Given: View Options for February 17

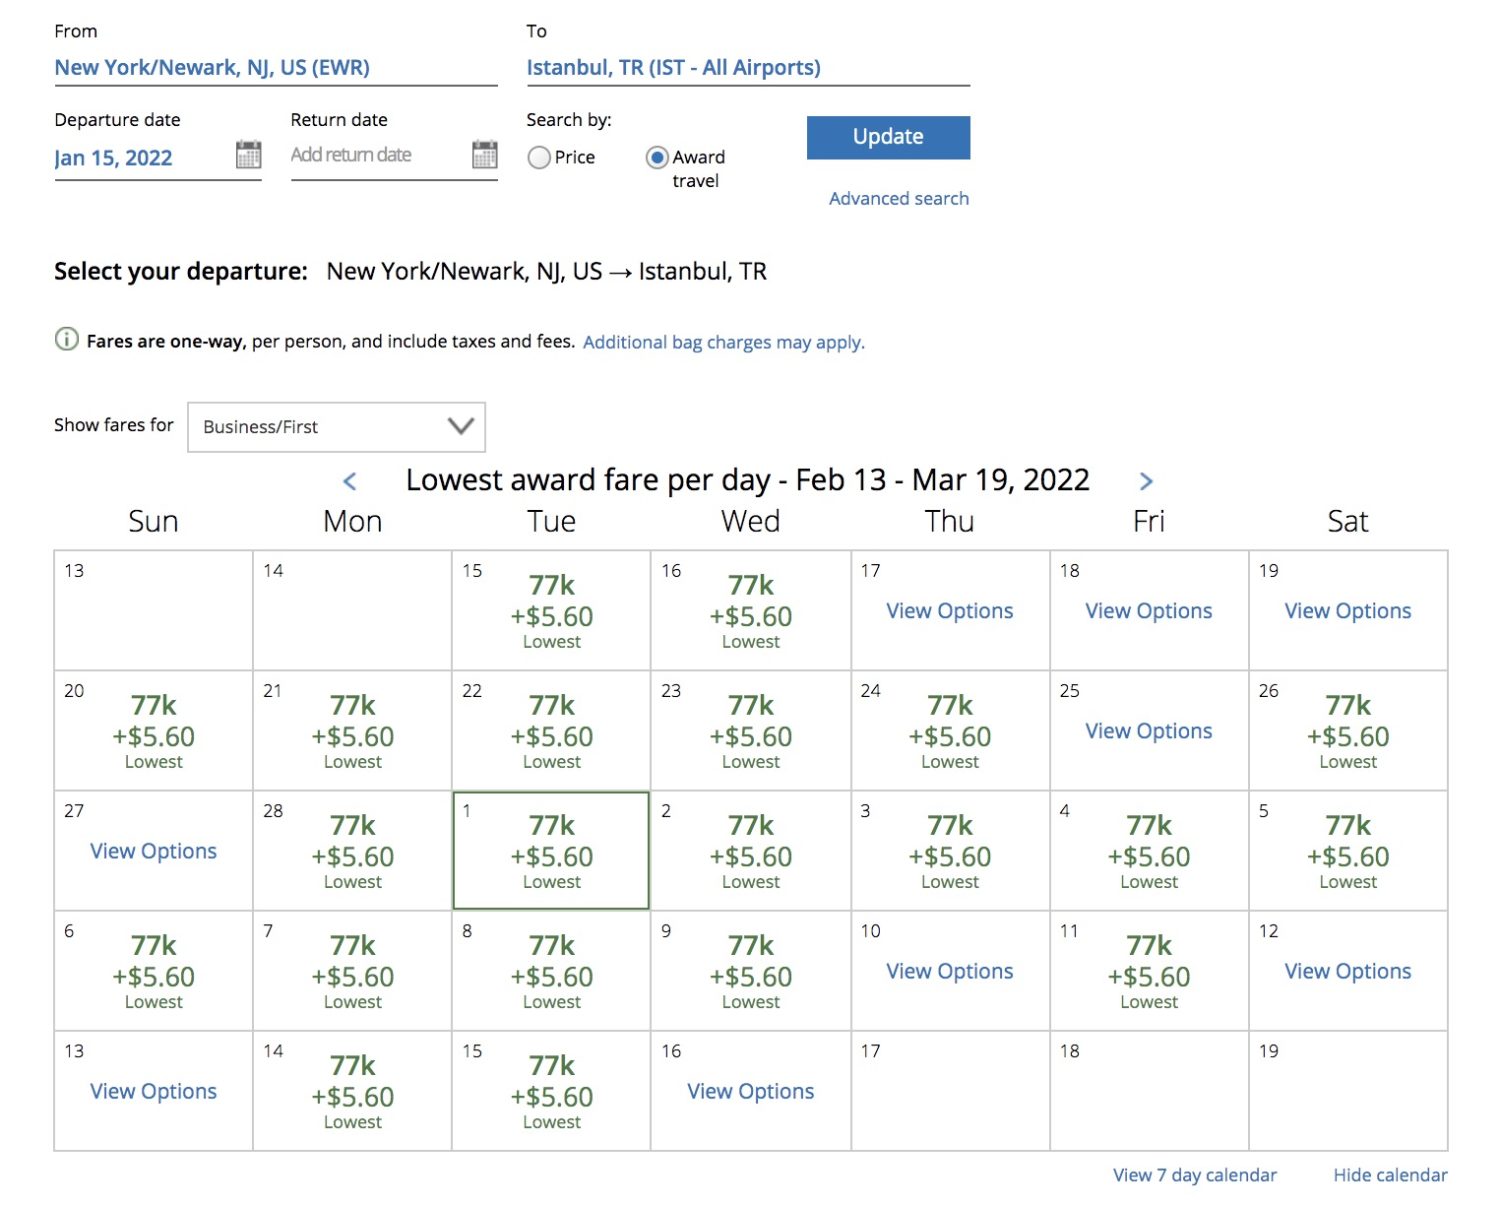Looking at the screenshot, I should click(x=948, y=610).
